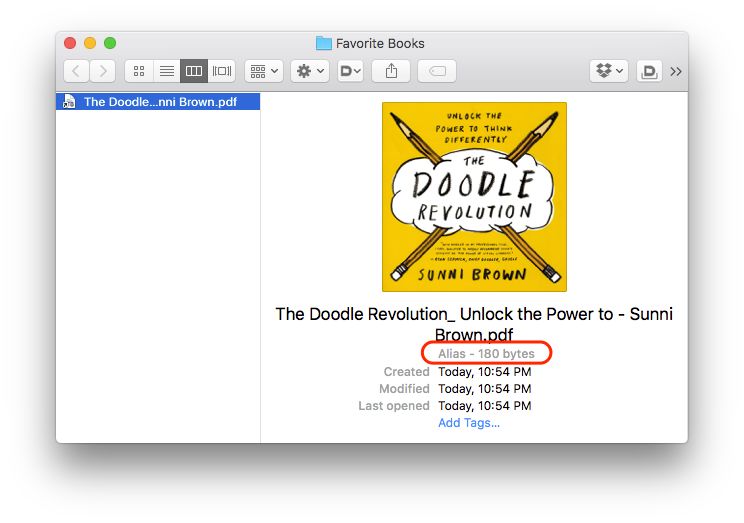Click the Modified time 'Today, 10:54 PM'

click(484, 389)
